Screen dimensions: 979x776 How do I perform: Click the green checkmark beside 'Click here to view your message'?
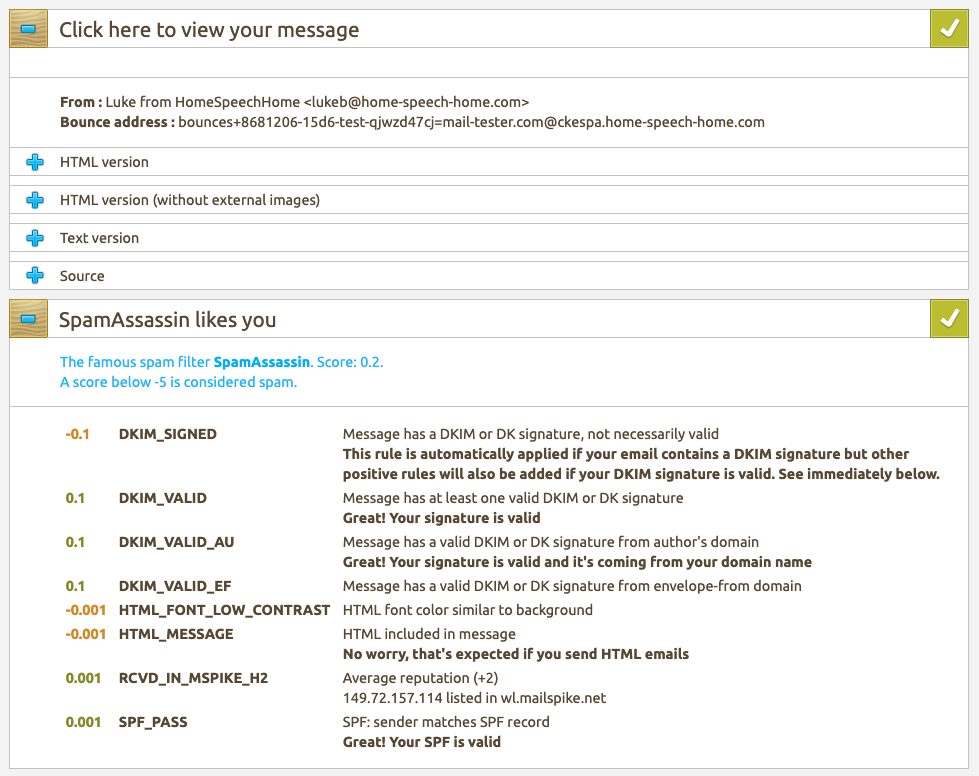949,29
